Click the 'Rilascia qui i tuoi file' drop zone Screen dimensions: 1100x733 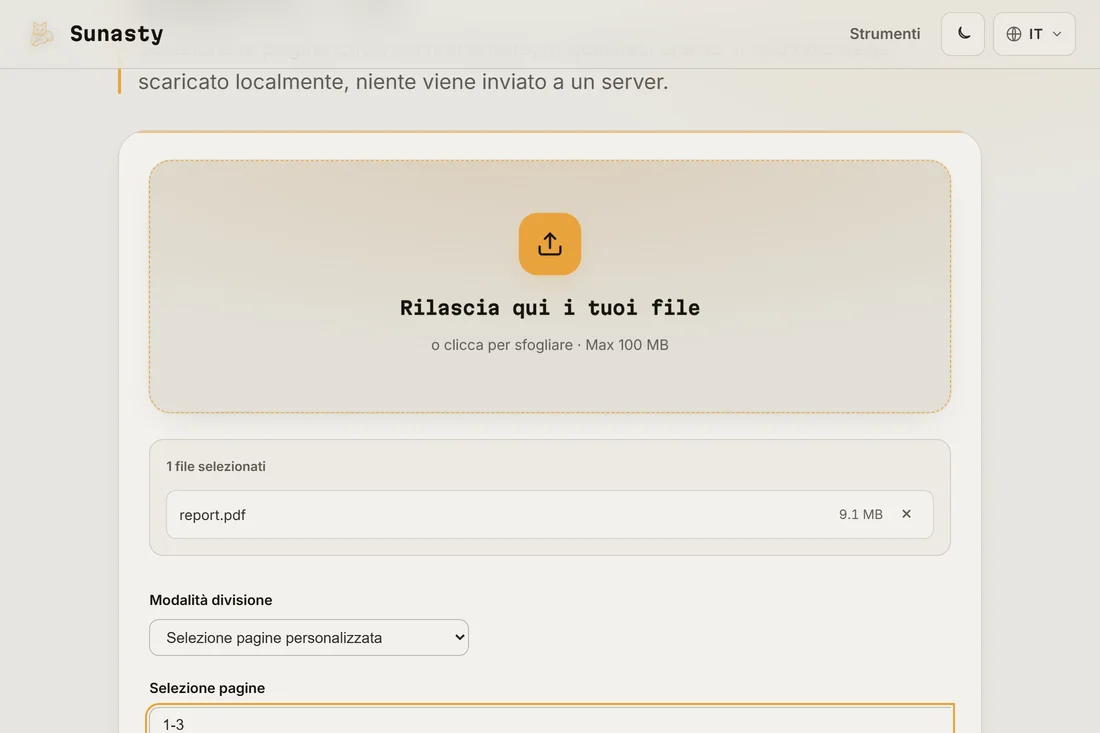click(x=550, y=286)
